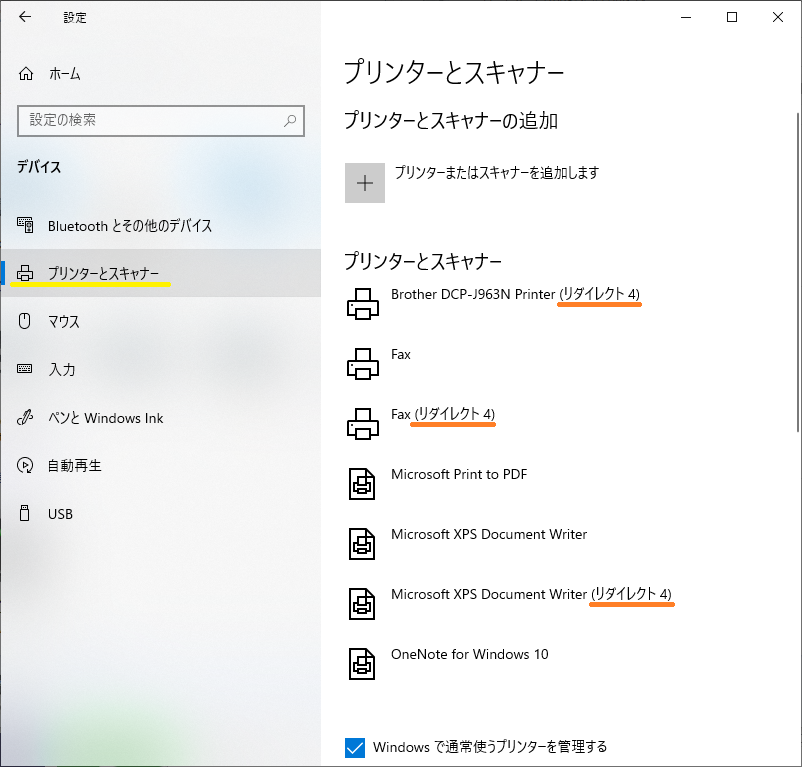The height and width of the screenshot is (767, 802).
Task: Click the printer icon beside Brother DCP-J963N Printer
Action: point(363,302)
